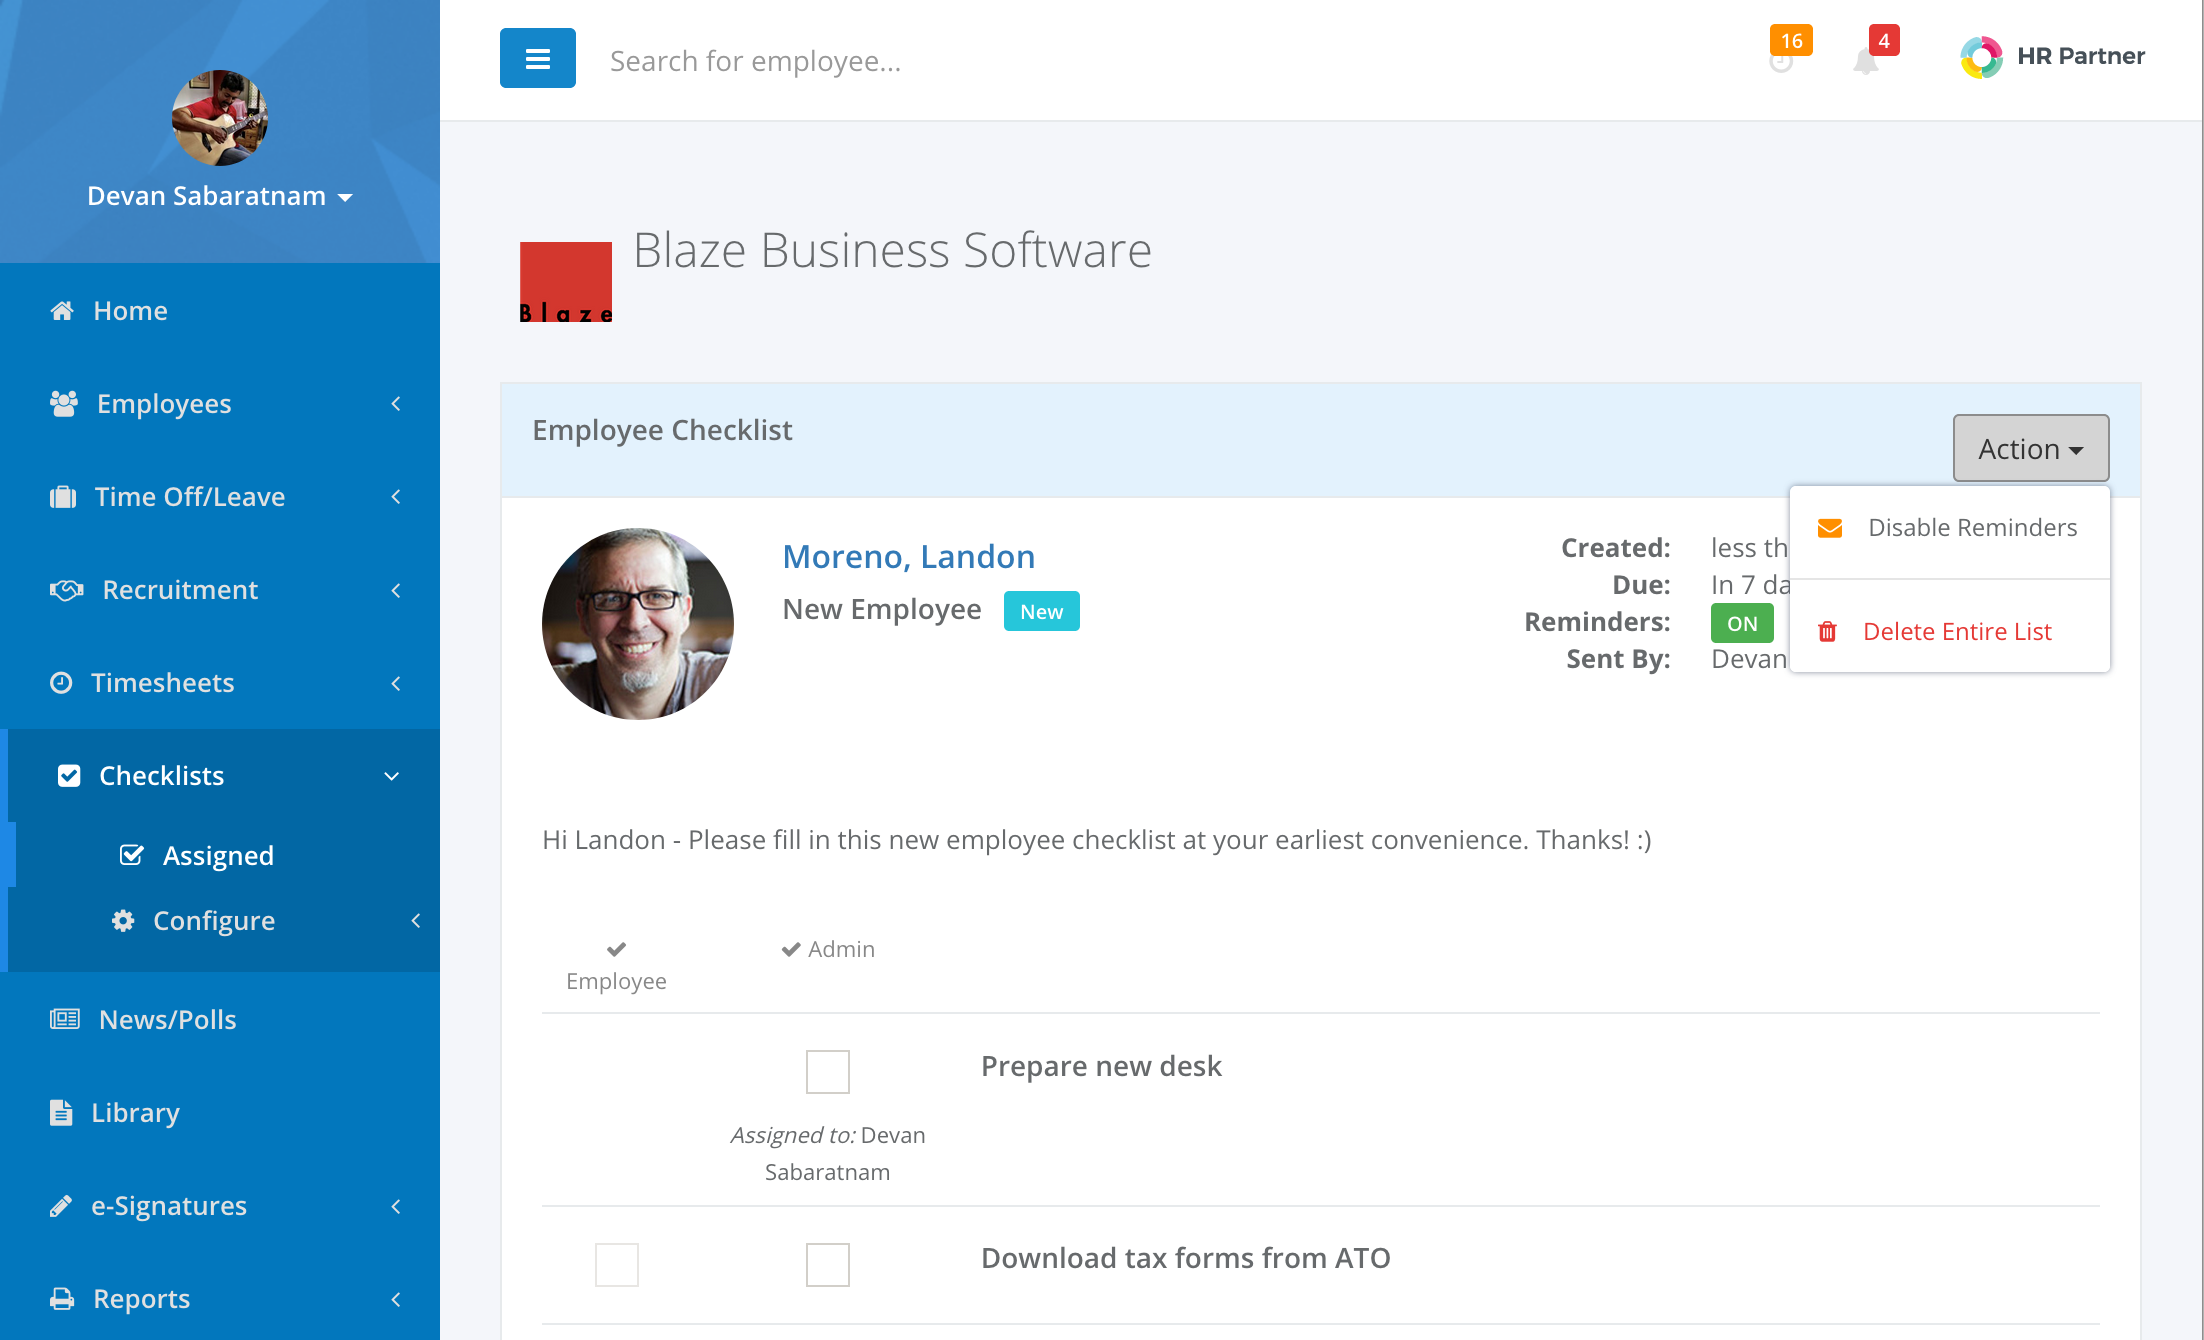Select Delete Entire List from dropdown

[x=1957, y=630]
